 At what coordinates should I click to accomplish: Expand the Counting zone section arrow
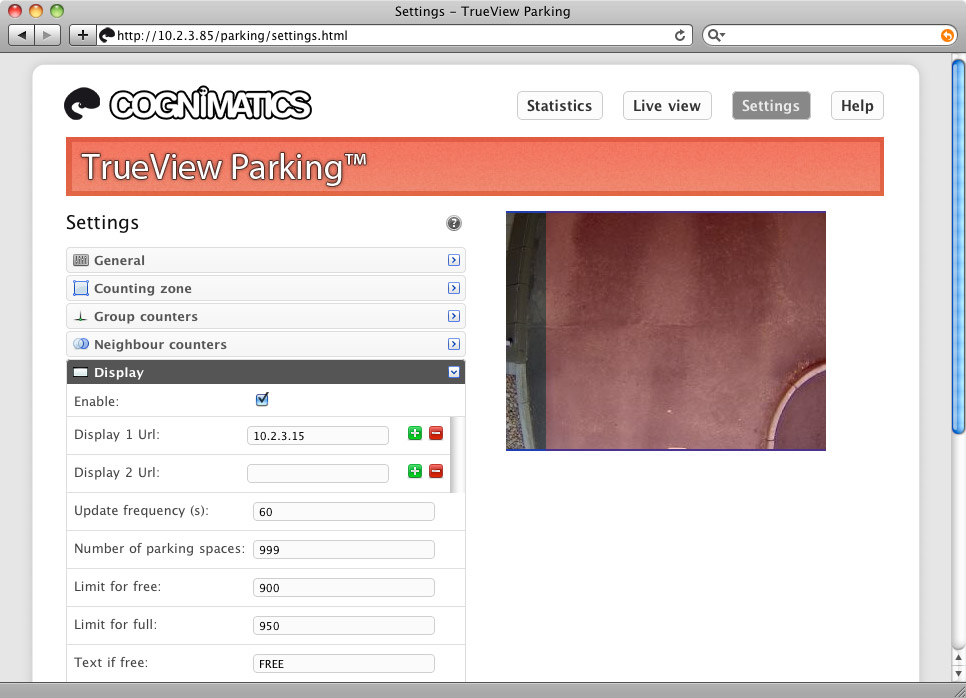453,288
